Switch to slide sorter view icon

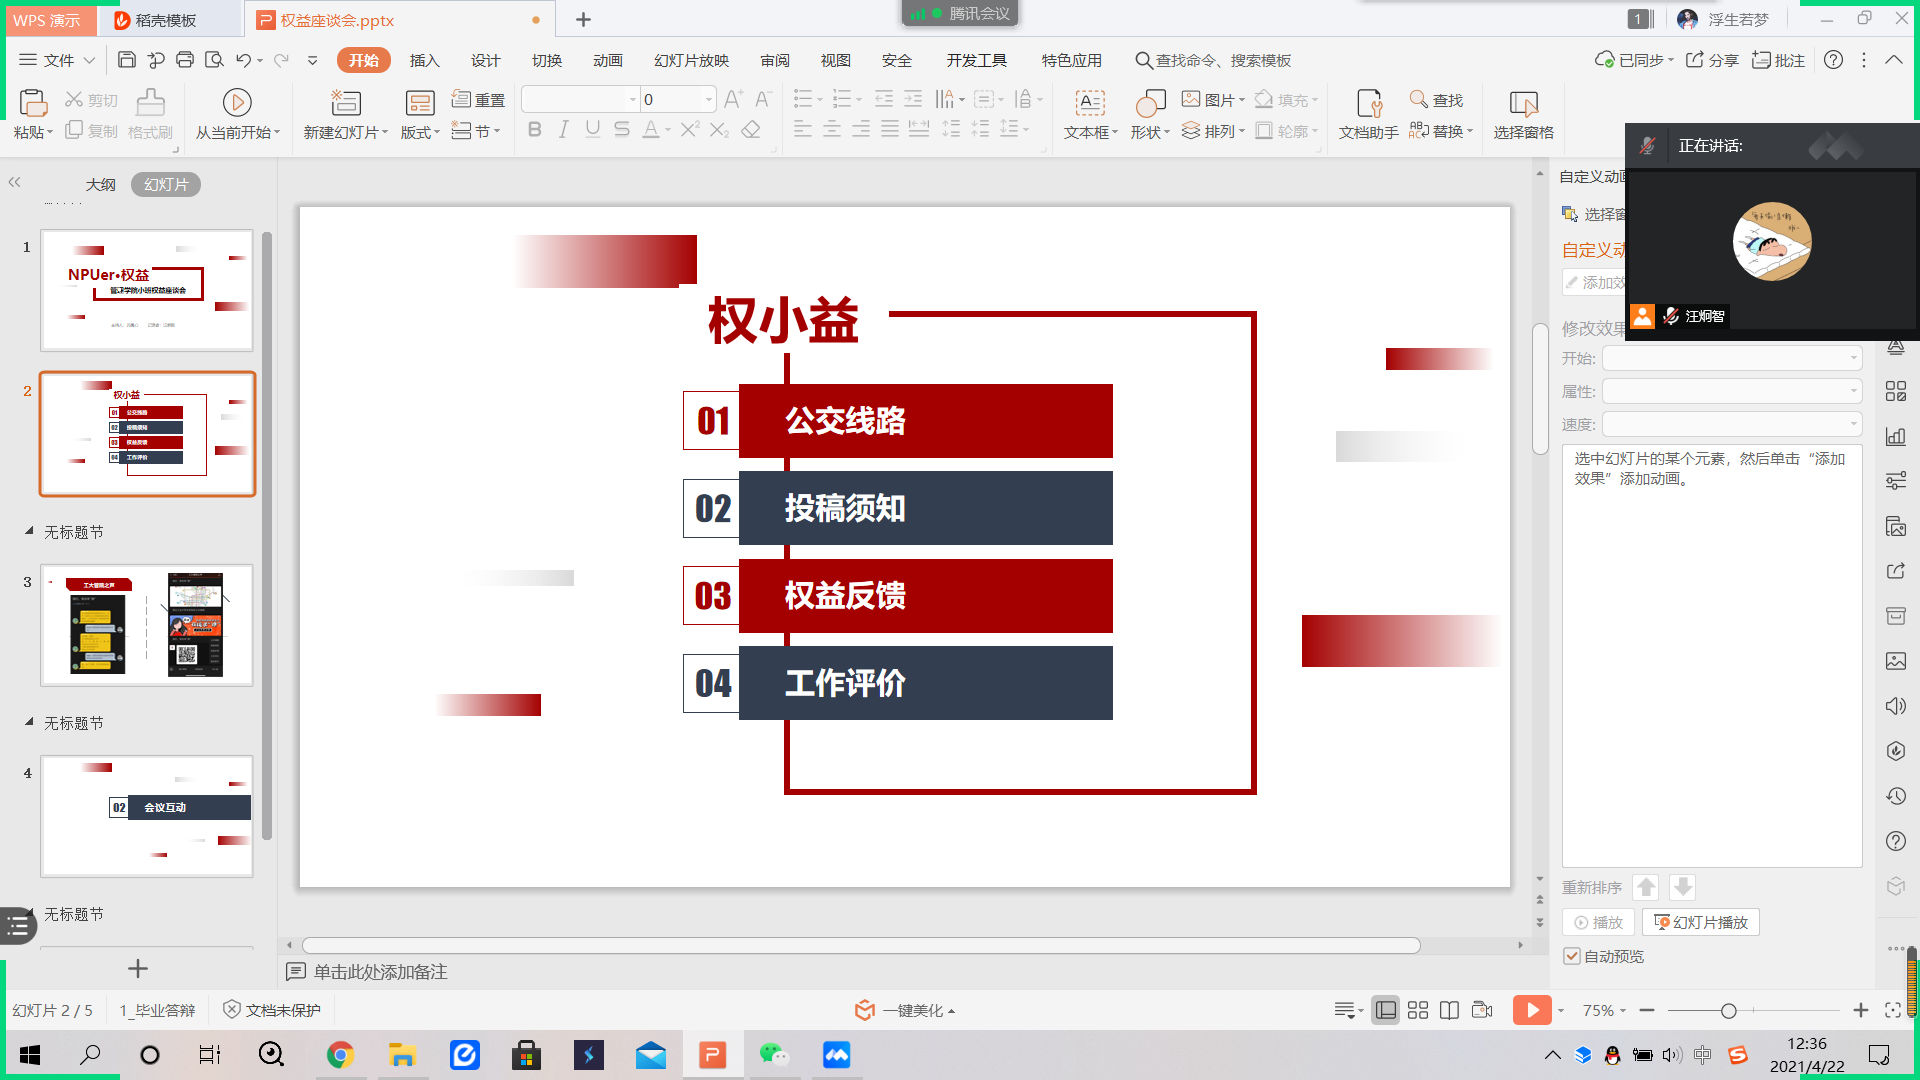(1417, 1011)
